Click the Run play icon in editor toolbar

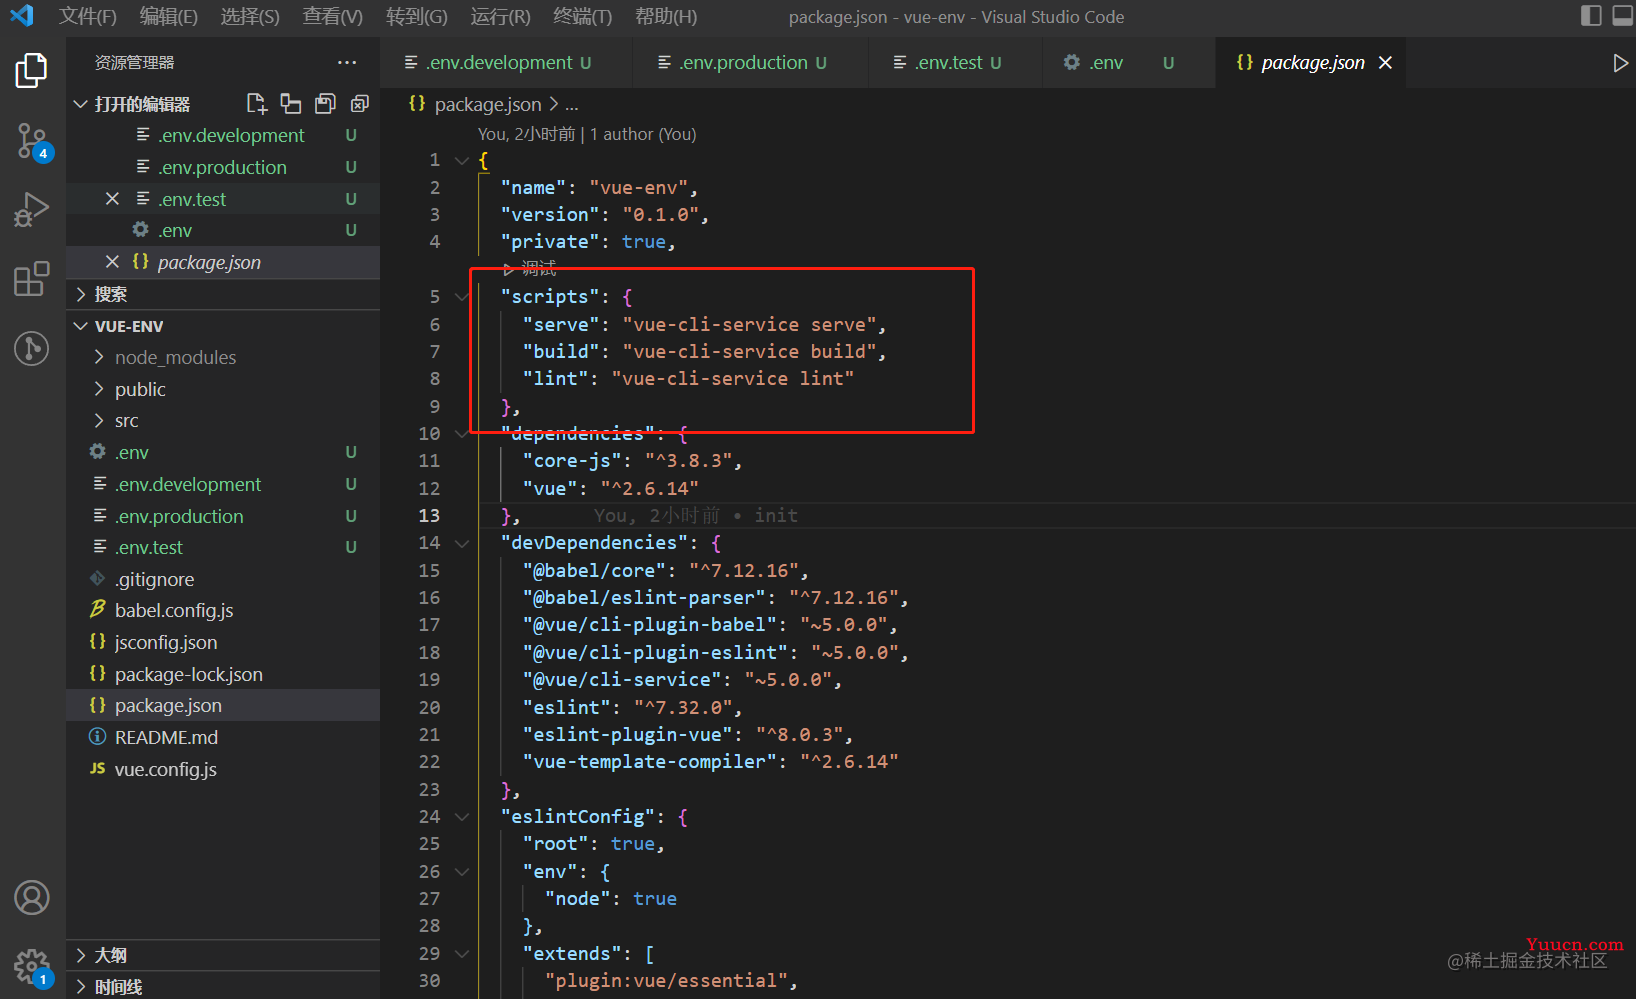point(1620,63)
